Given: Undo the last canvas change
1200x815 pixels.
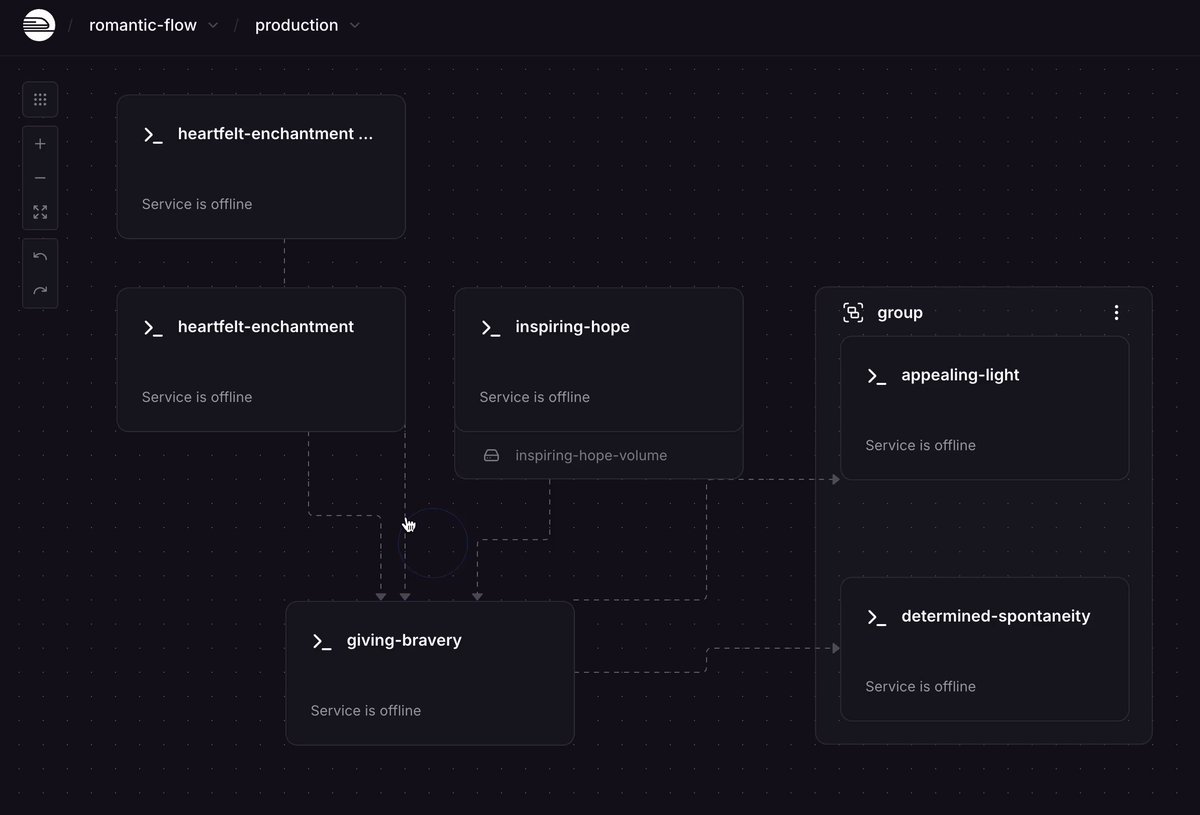Looking at the screenshot, I should 40,256.
